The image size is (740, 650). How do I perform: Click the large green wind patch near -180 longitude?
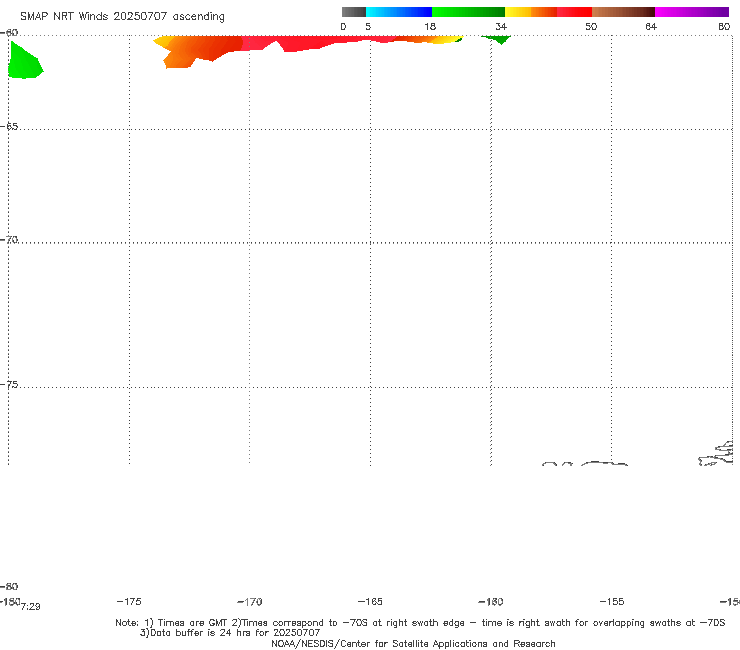coord(24,62)
